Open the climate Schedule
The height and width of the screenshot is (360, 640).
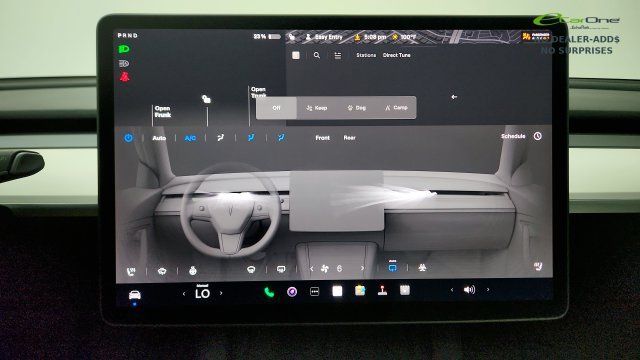[x=513, y=136]
